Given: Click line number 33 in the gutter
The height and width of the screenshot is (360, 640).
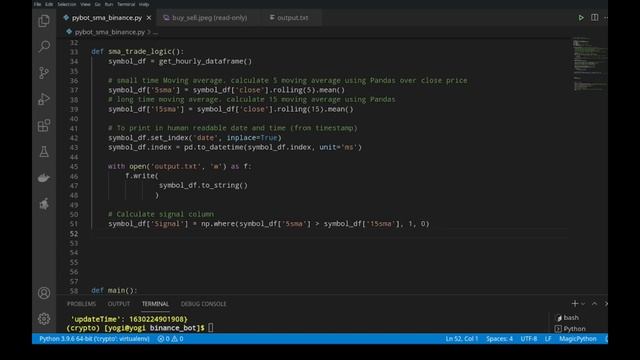Looking at the screenshot, I should click(73, 52).
